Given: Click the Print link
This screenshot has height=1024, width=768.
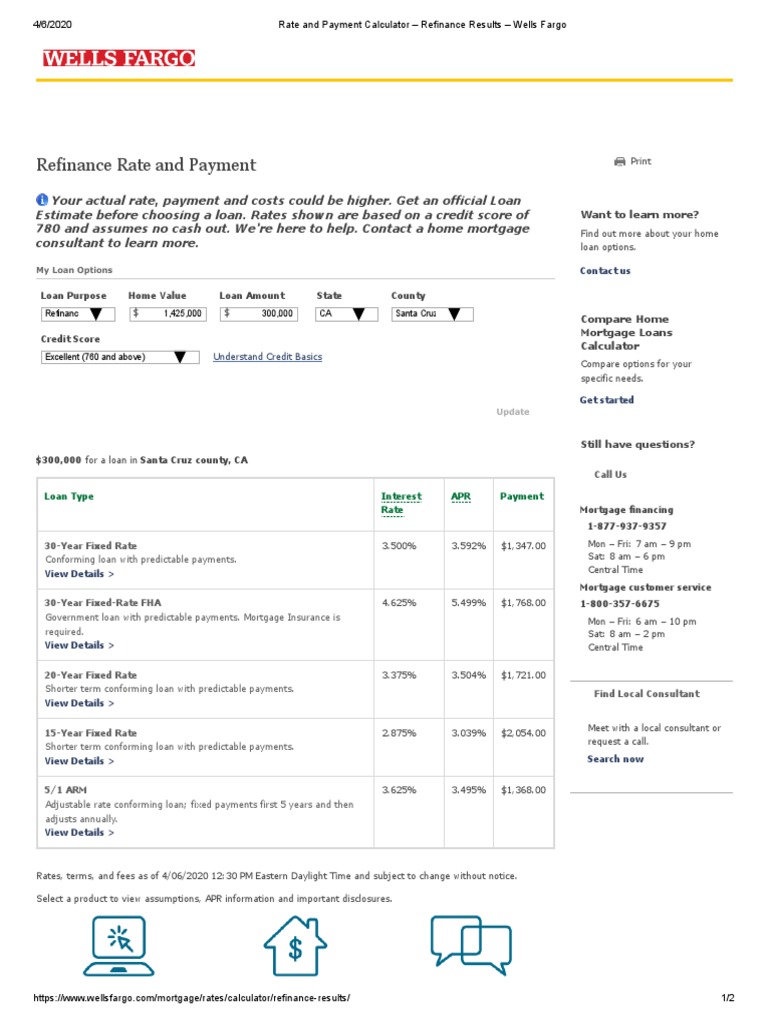Looking at the screenshot, I should pos(641,161).
